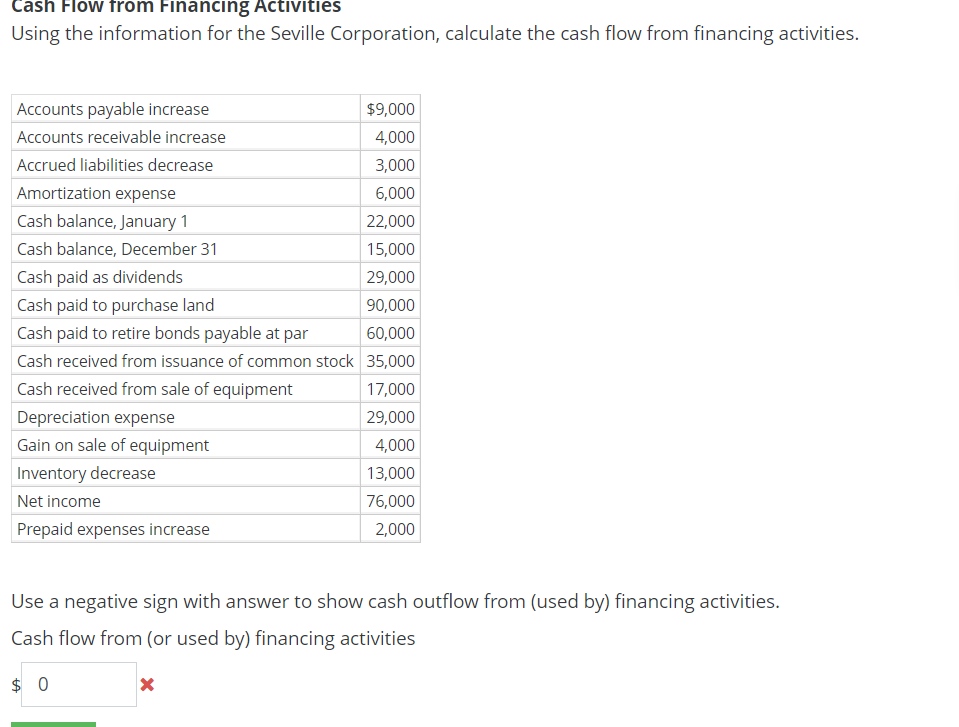
Task: Select the common stock issuance row
Action: (x=185, y=361)
